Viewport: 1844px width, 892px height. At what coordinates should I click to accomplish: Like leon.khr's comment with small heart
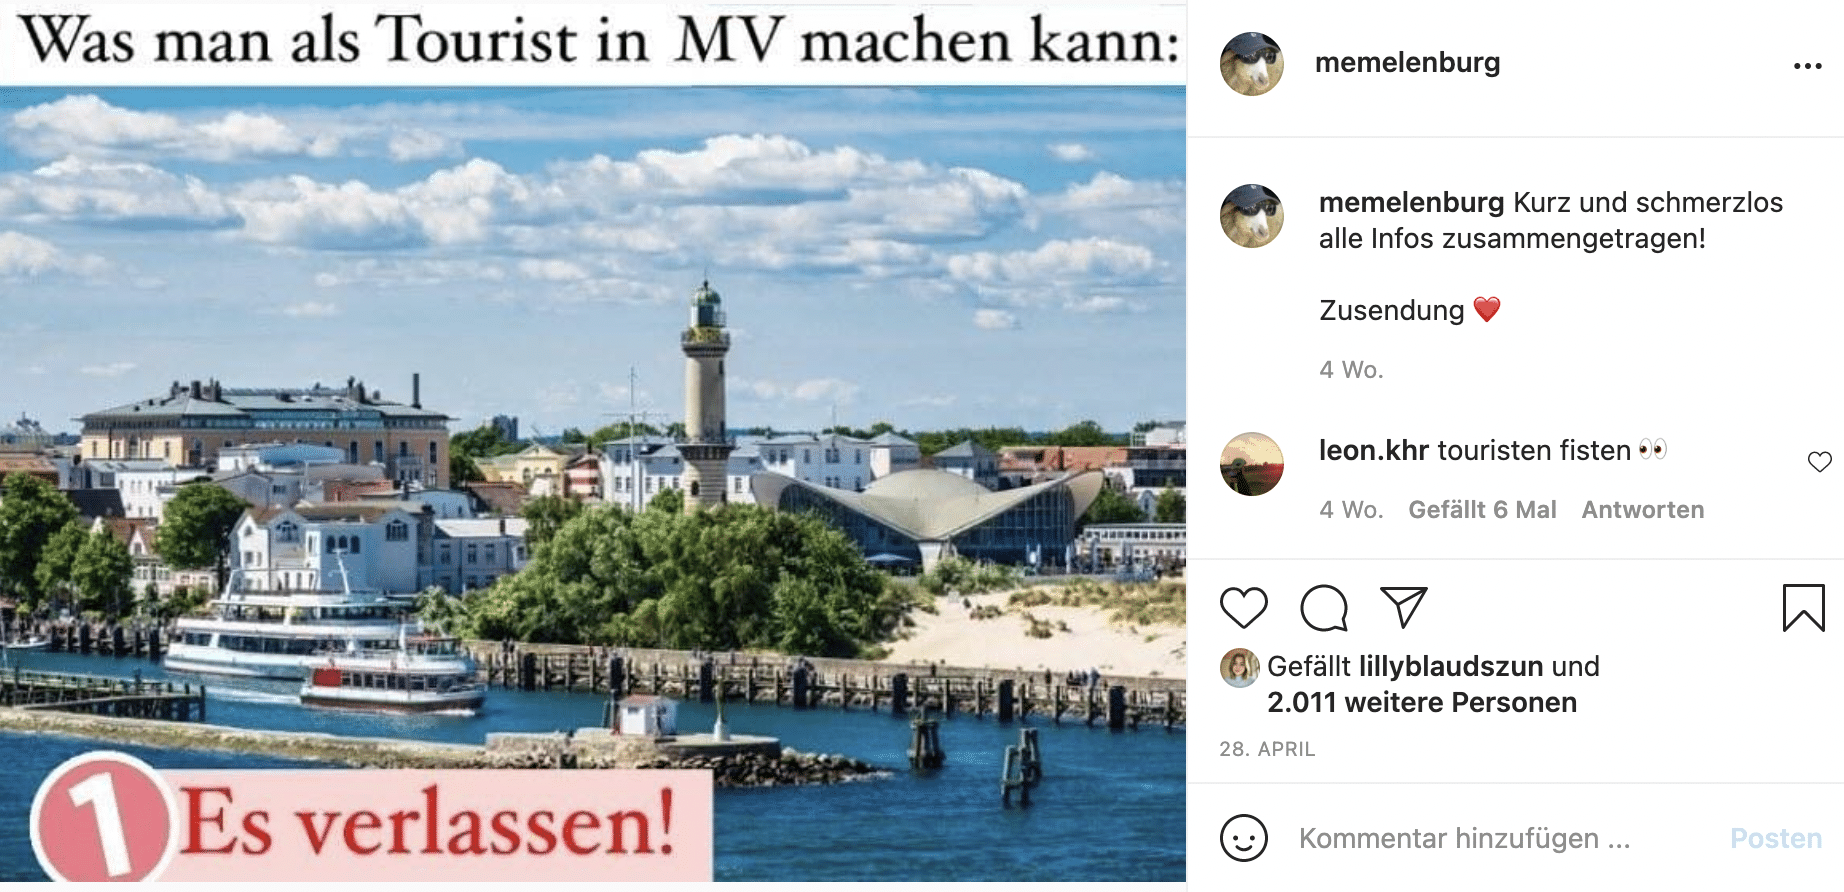1819,461
